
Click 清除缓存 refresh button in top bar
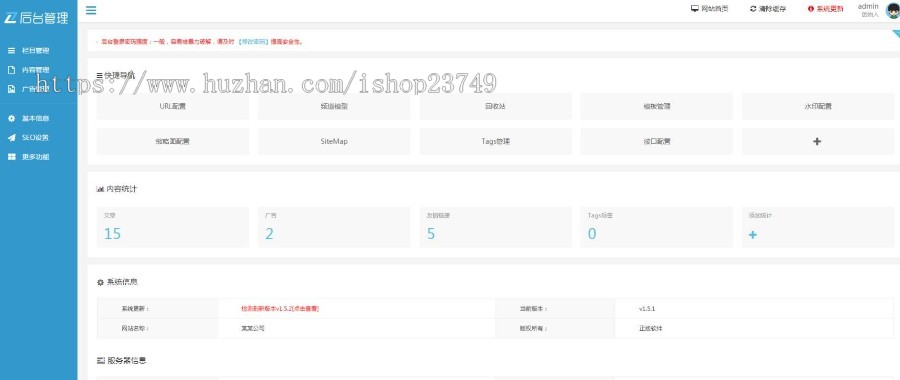(768, 9)
